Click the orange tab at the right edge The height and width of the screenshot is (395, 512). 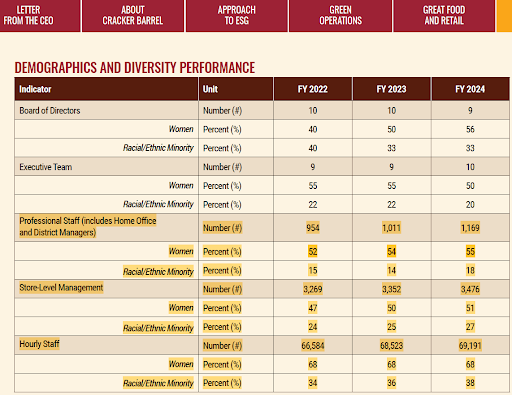tap(504, 16)
